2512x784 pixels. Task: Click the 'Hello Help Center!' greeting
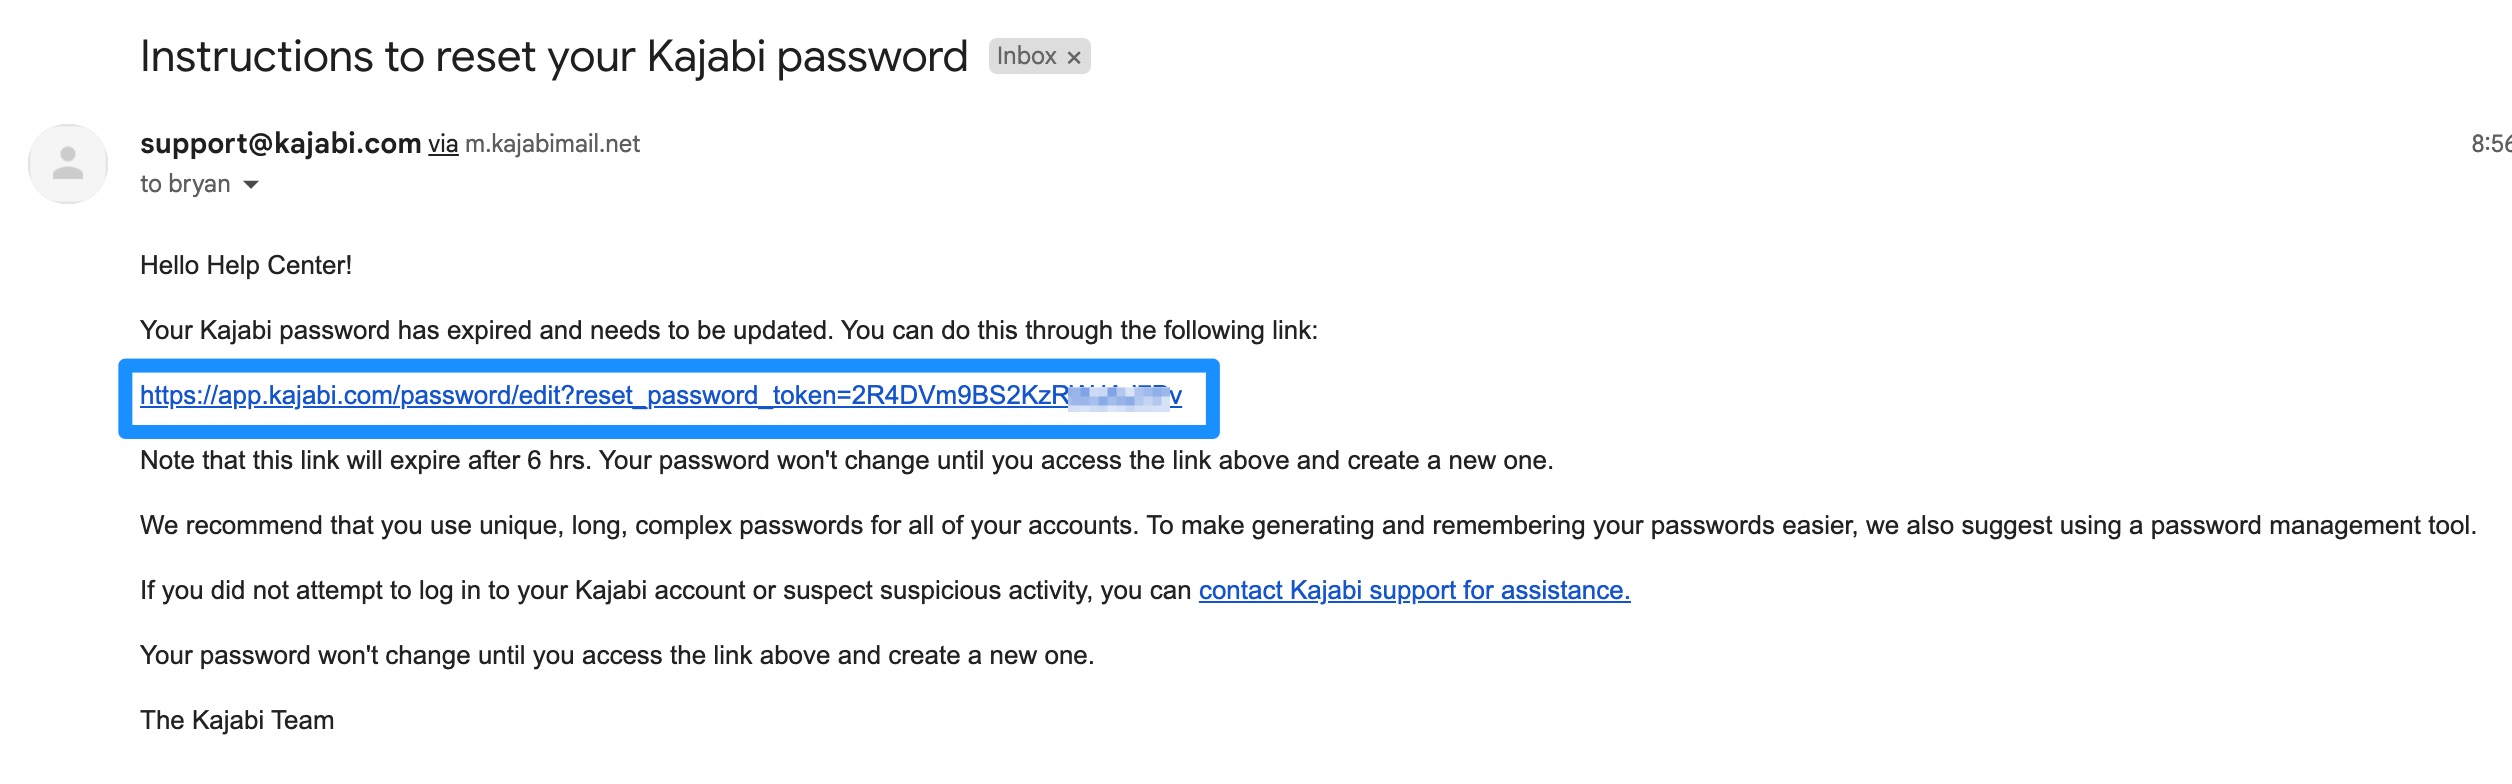coord(246,266)
